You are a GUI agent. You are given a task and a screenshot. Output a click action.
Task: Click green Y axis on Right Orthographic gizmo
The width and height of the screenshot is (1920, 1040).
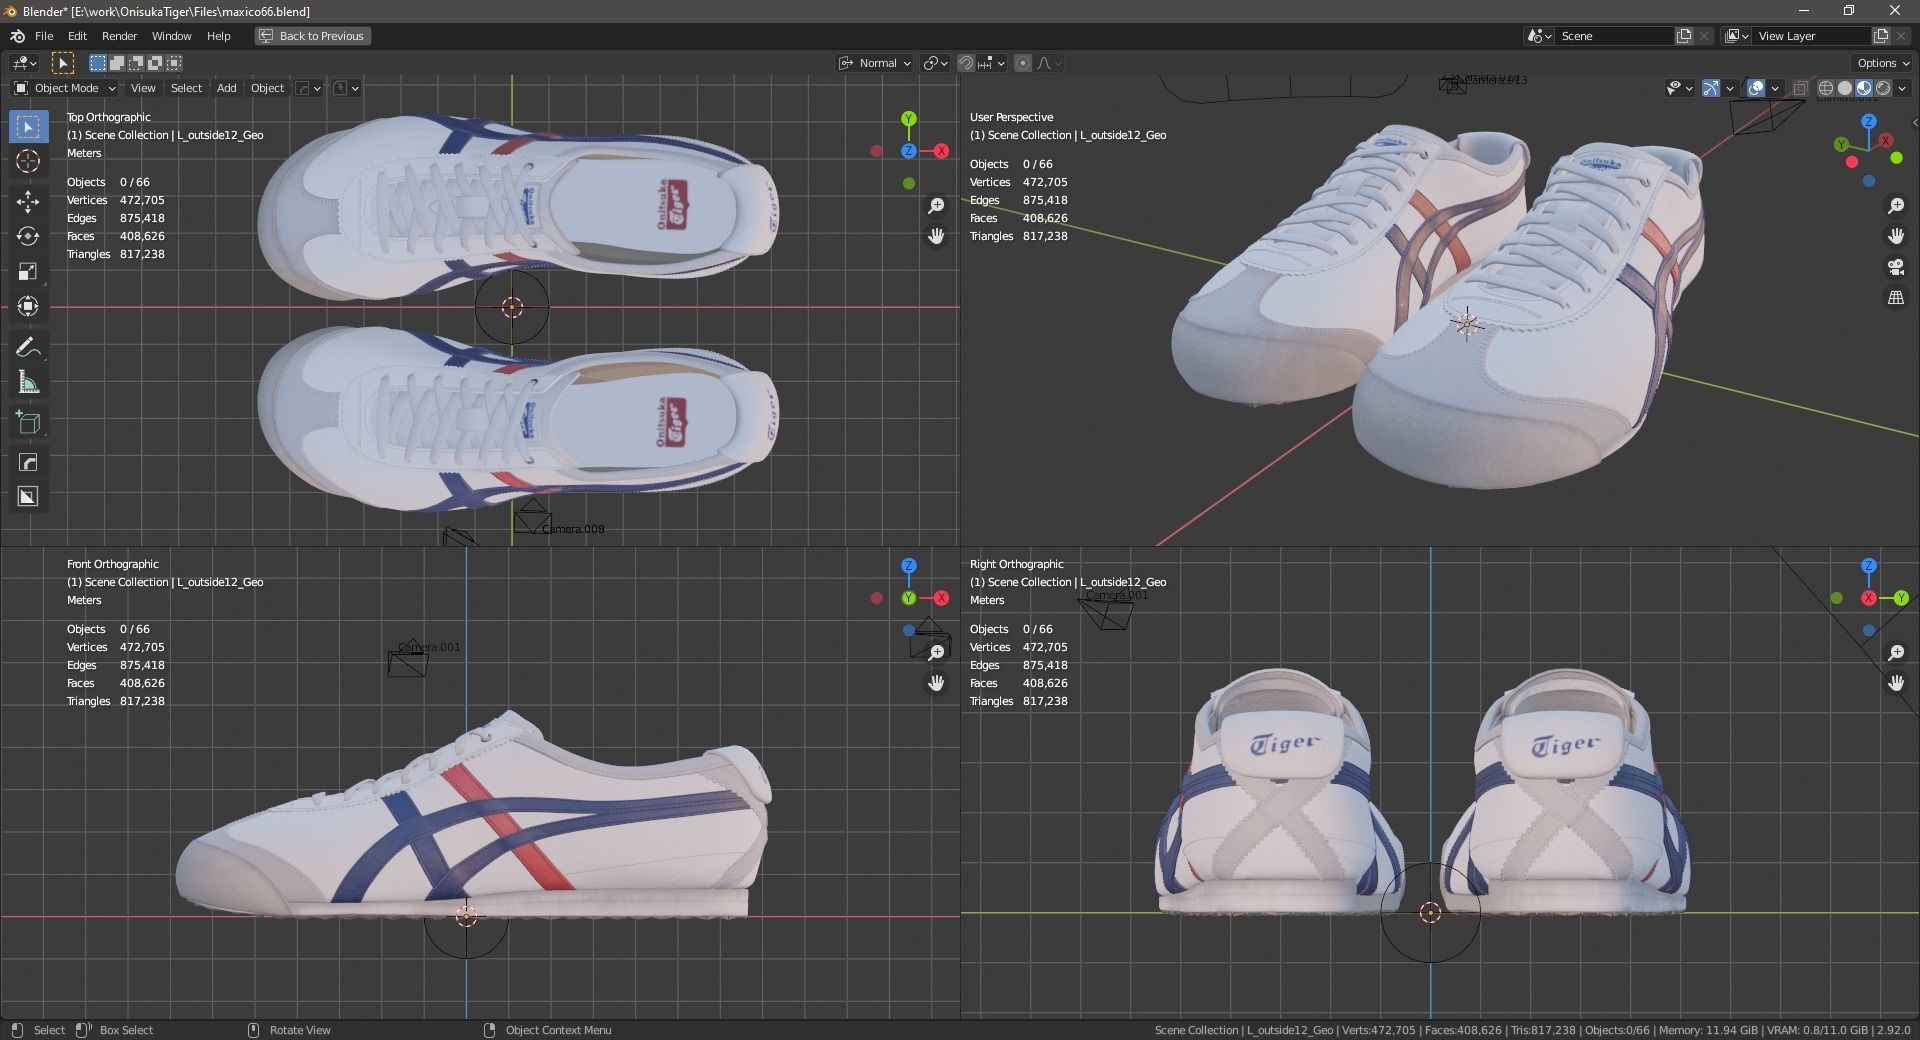pyautogui.click(x=1901, y=598)
